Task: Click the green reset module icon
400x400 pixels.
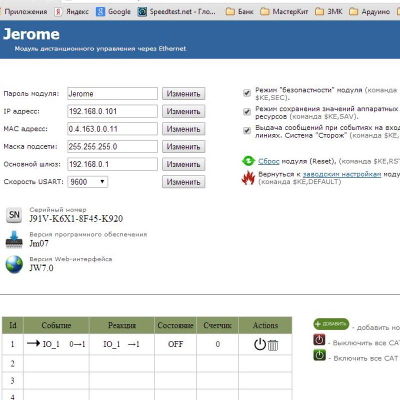Action: pyautogui.click(x=248, y=161)
